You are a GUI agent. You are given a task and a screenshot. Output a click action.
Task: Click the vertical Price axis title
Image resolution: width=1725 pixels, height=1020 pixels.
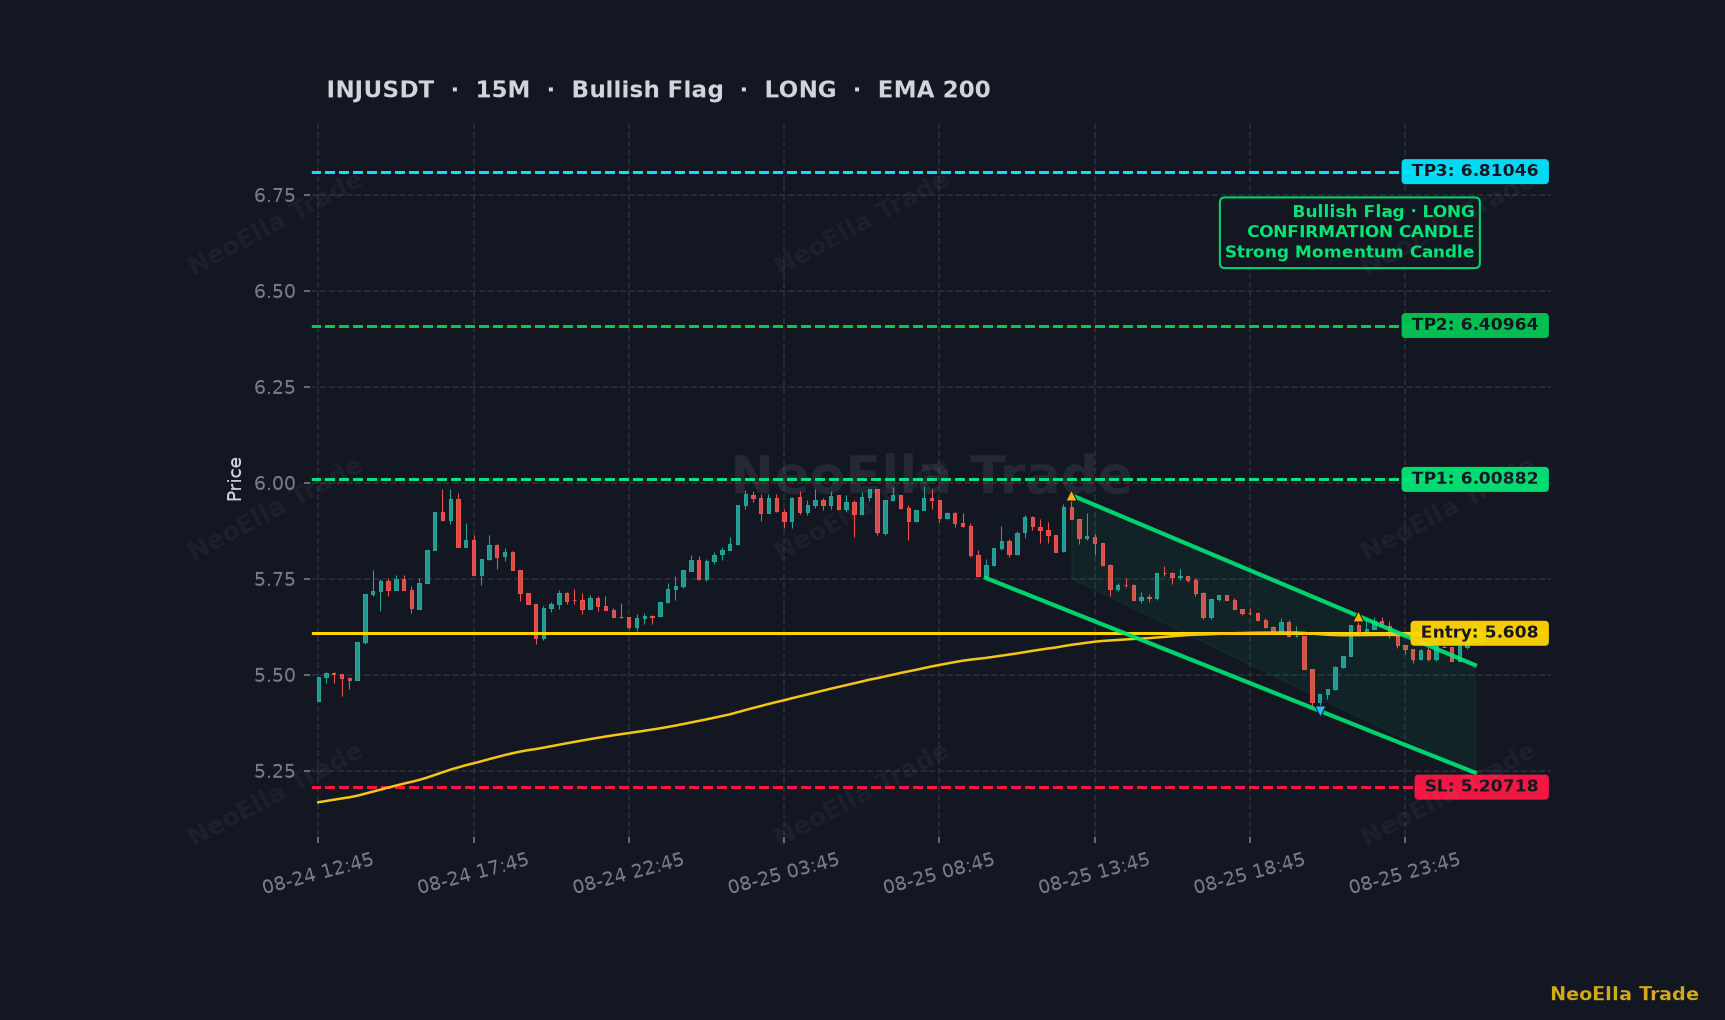(x=235, y=479)
